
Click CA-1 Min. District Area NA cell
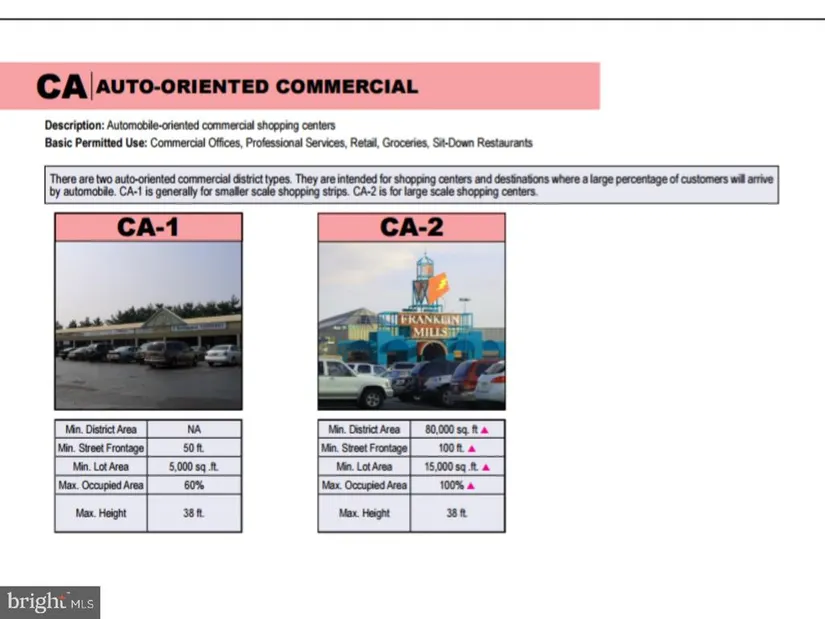point(194,429)
